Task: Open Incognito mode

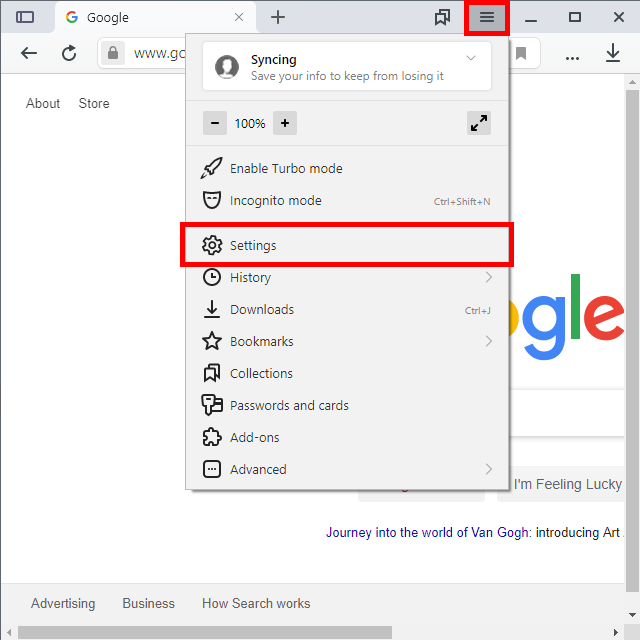Action: pos(347,200)
